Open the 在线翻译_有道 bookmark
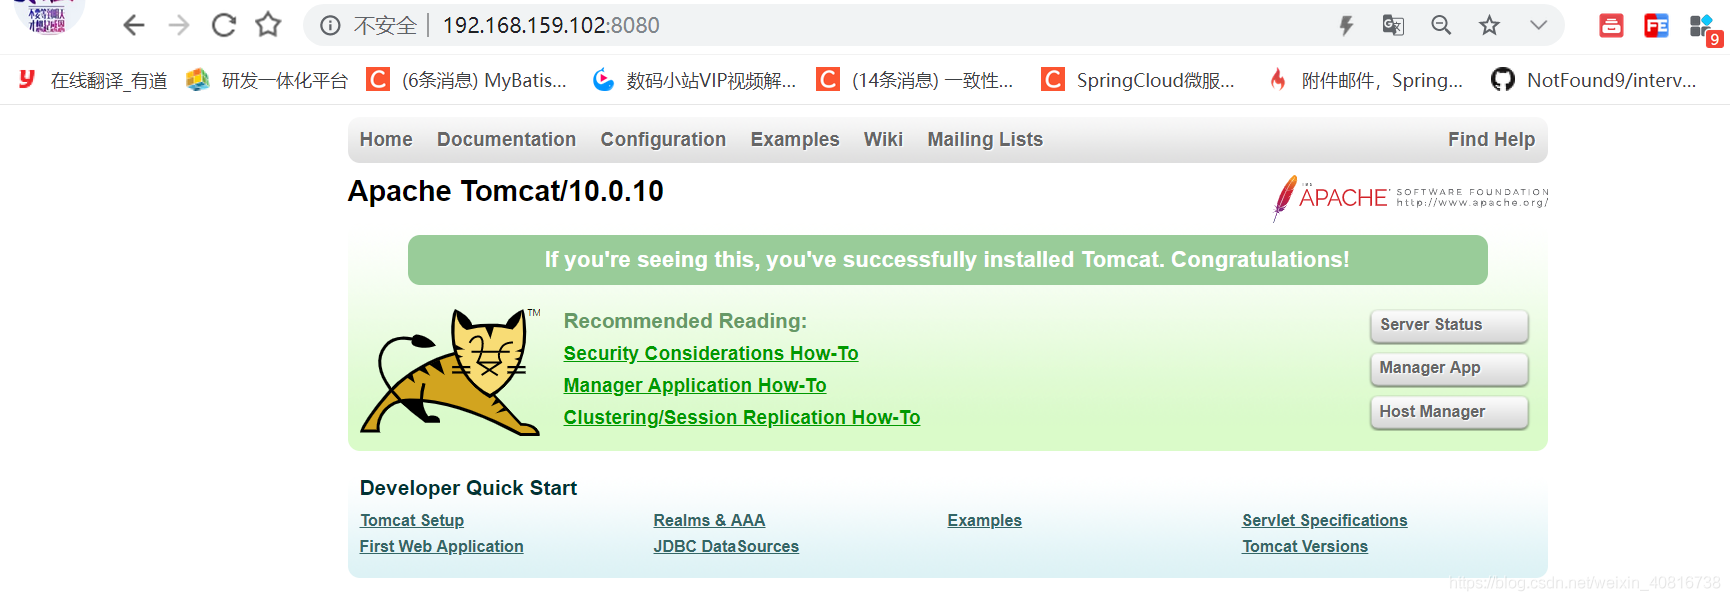This screenshot has height=601, width=1730. [x=93, y=80]
